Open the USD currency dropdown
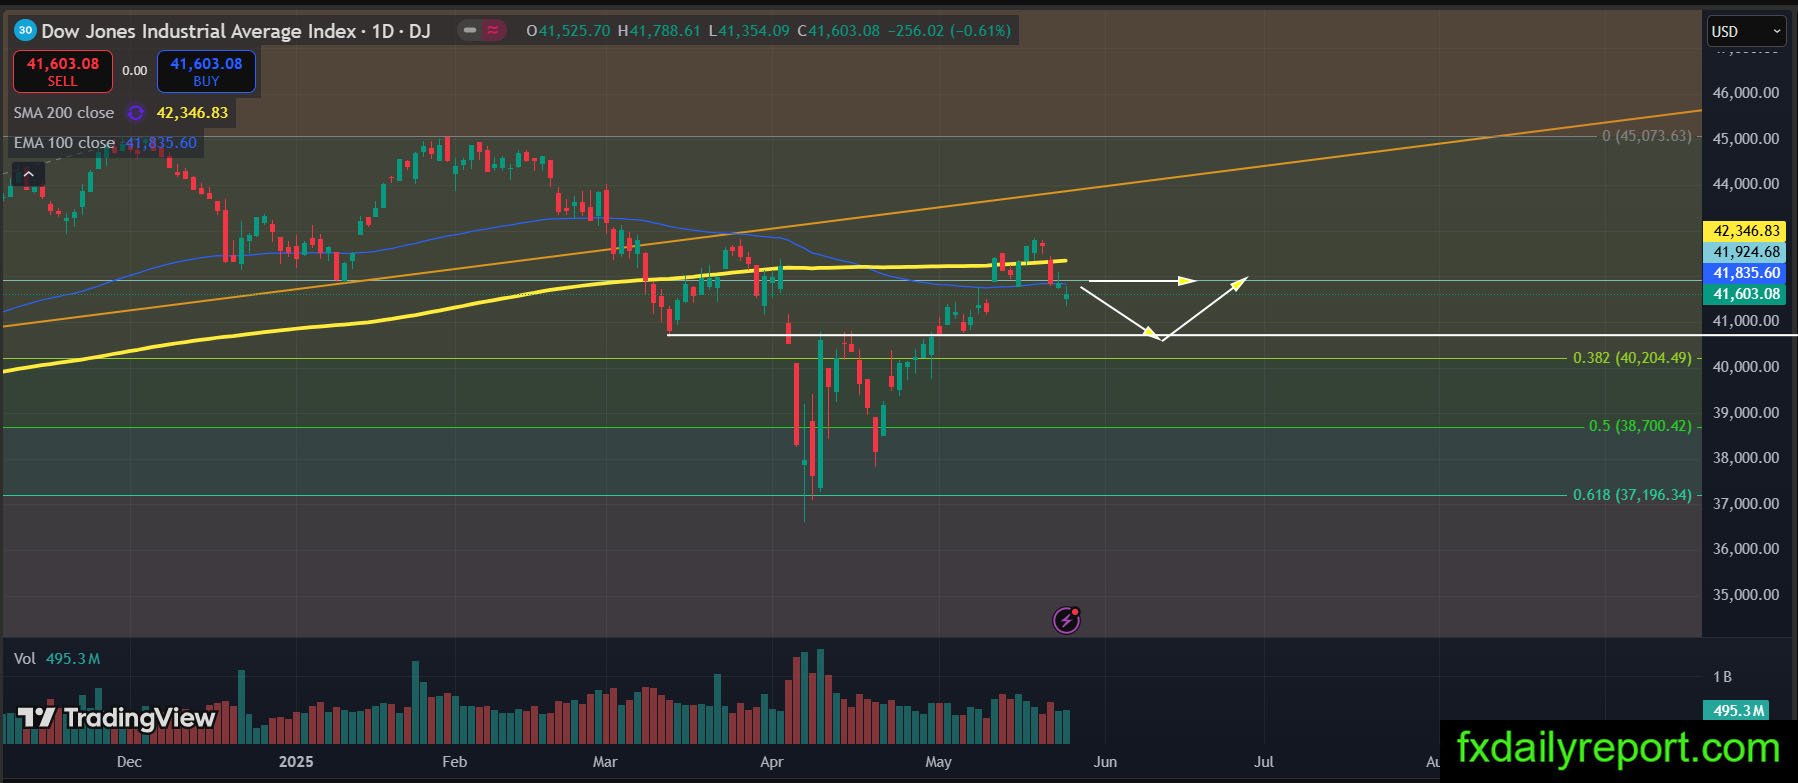The width and height of the screenshot is (1798, 783). (1746, 31)
